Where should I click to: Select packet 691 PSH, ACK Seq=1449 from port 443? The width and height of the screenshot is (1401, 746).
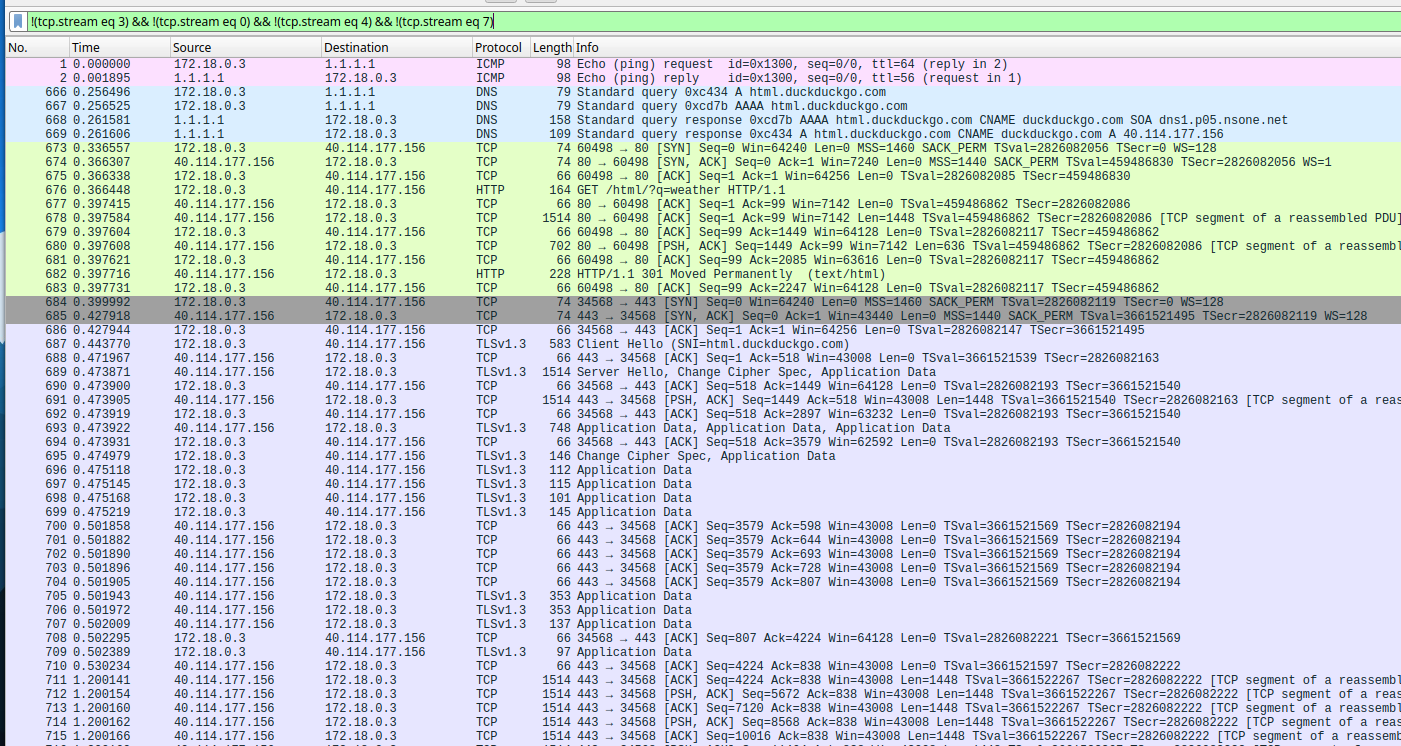[703, 400]
